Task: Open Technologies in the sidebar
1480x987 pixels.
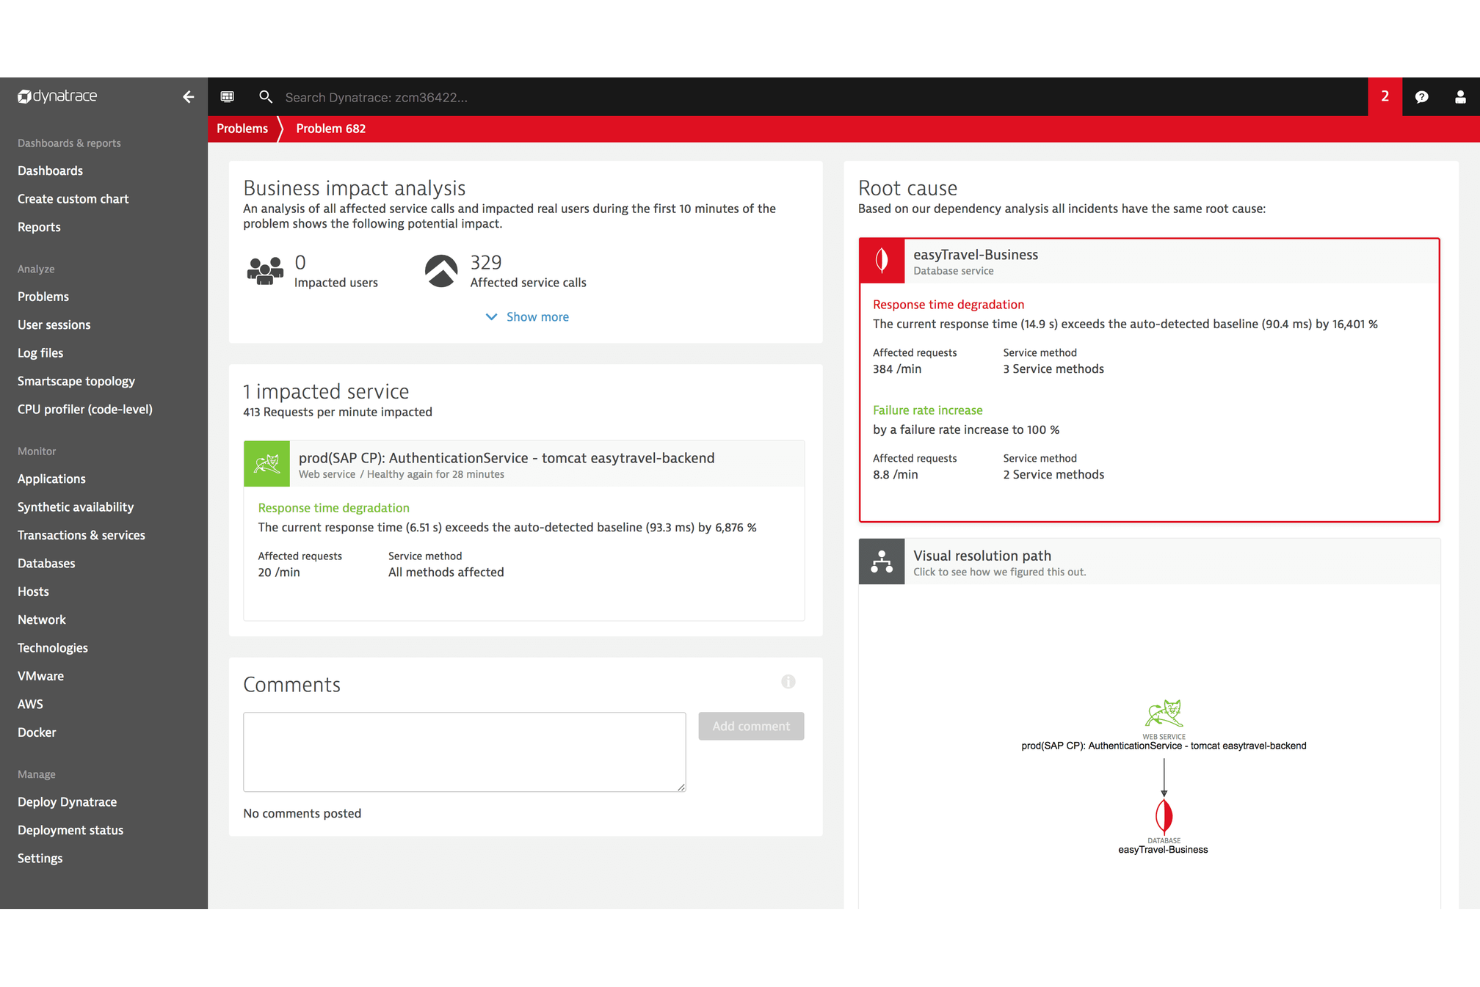Action: point(52,648)
